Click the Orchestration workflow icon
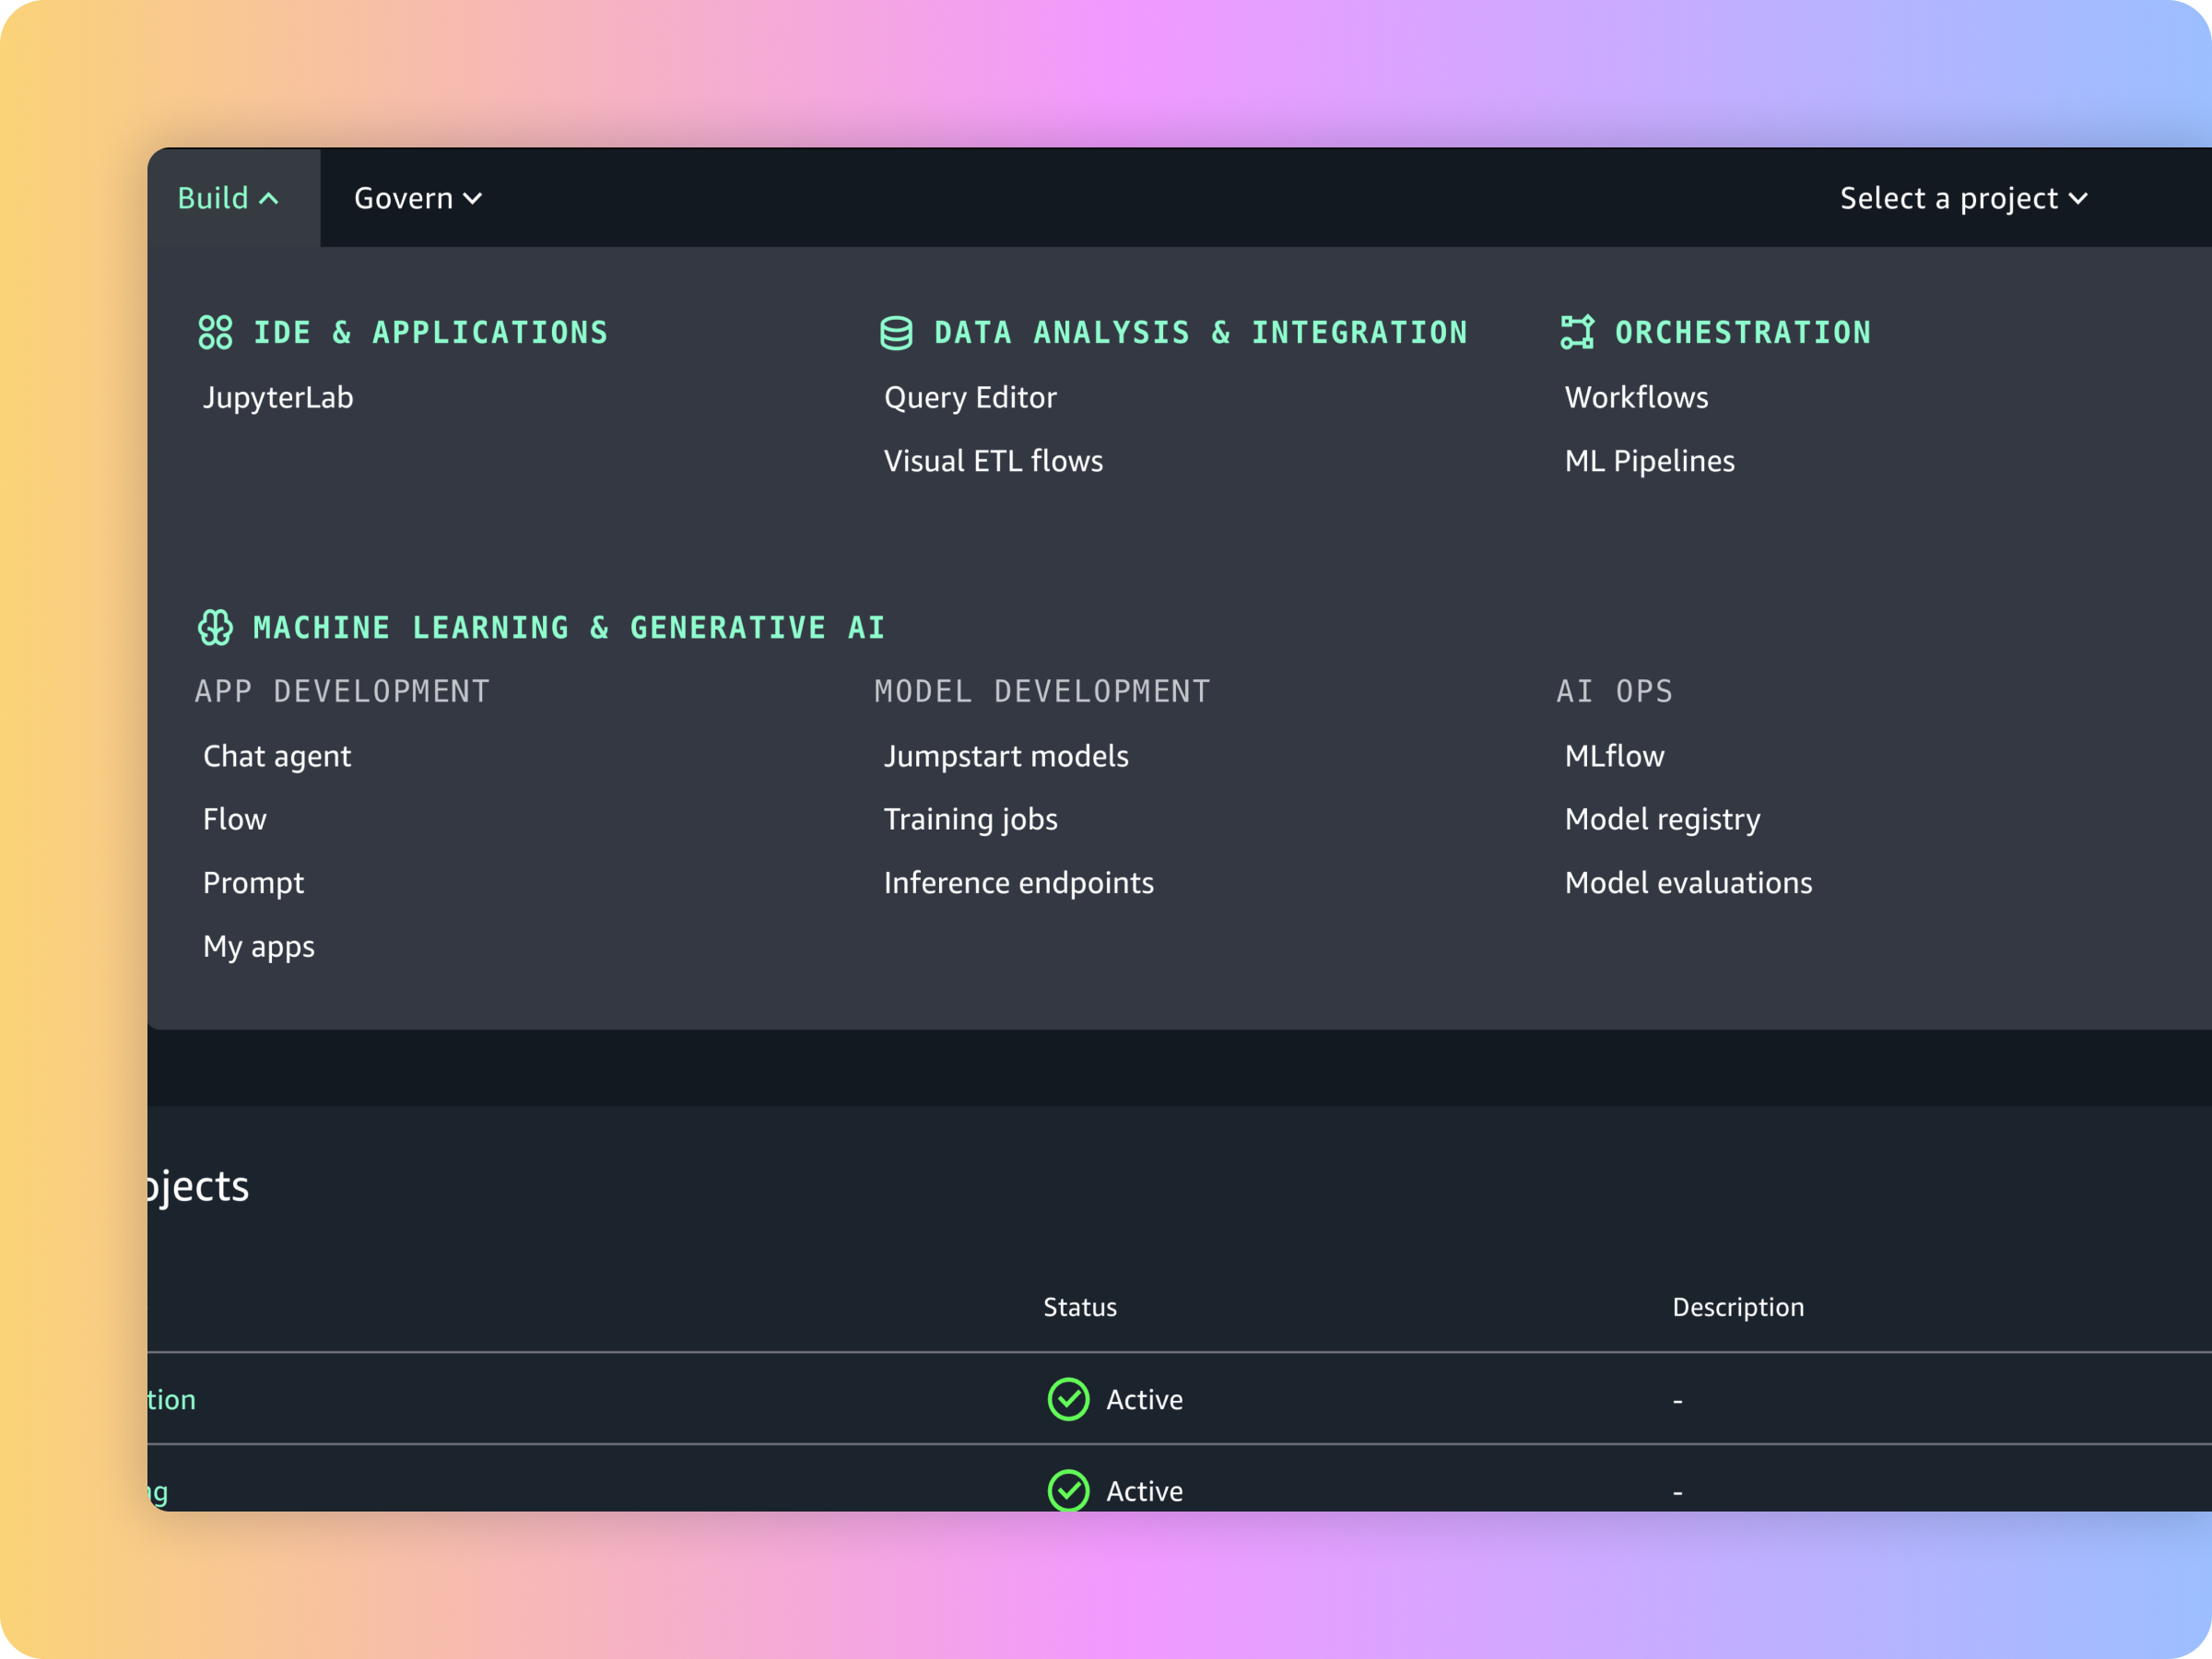This screenshot has width=2212, height=1659. point(1577,332)
